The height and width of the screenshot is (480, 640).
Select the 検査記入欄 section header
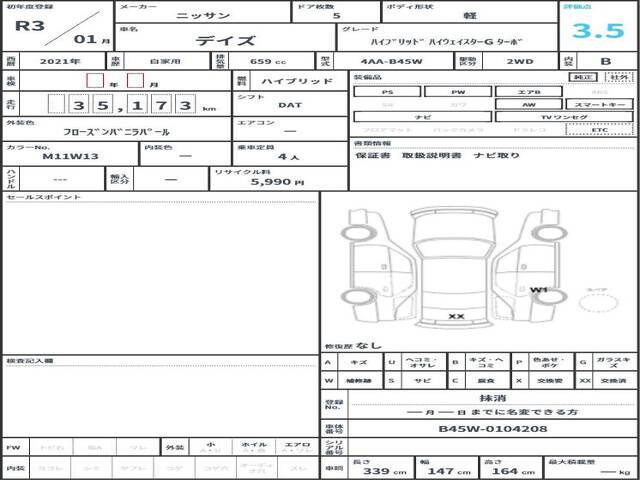point(30,360)
